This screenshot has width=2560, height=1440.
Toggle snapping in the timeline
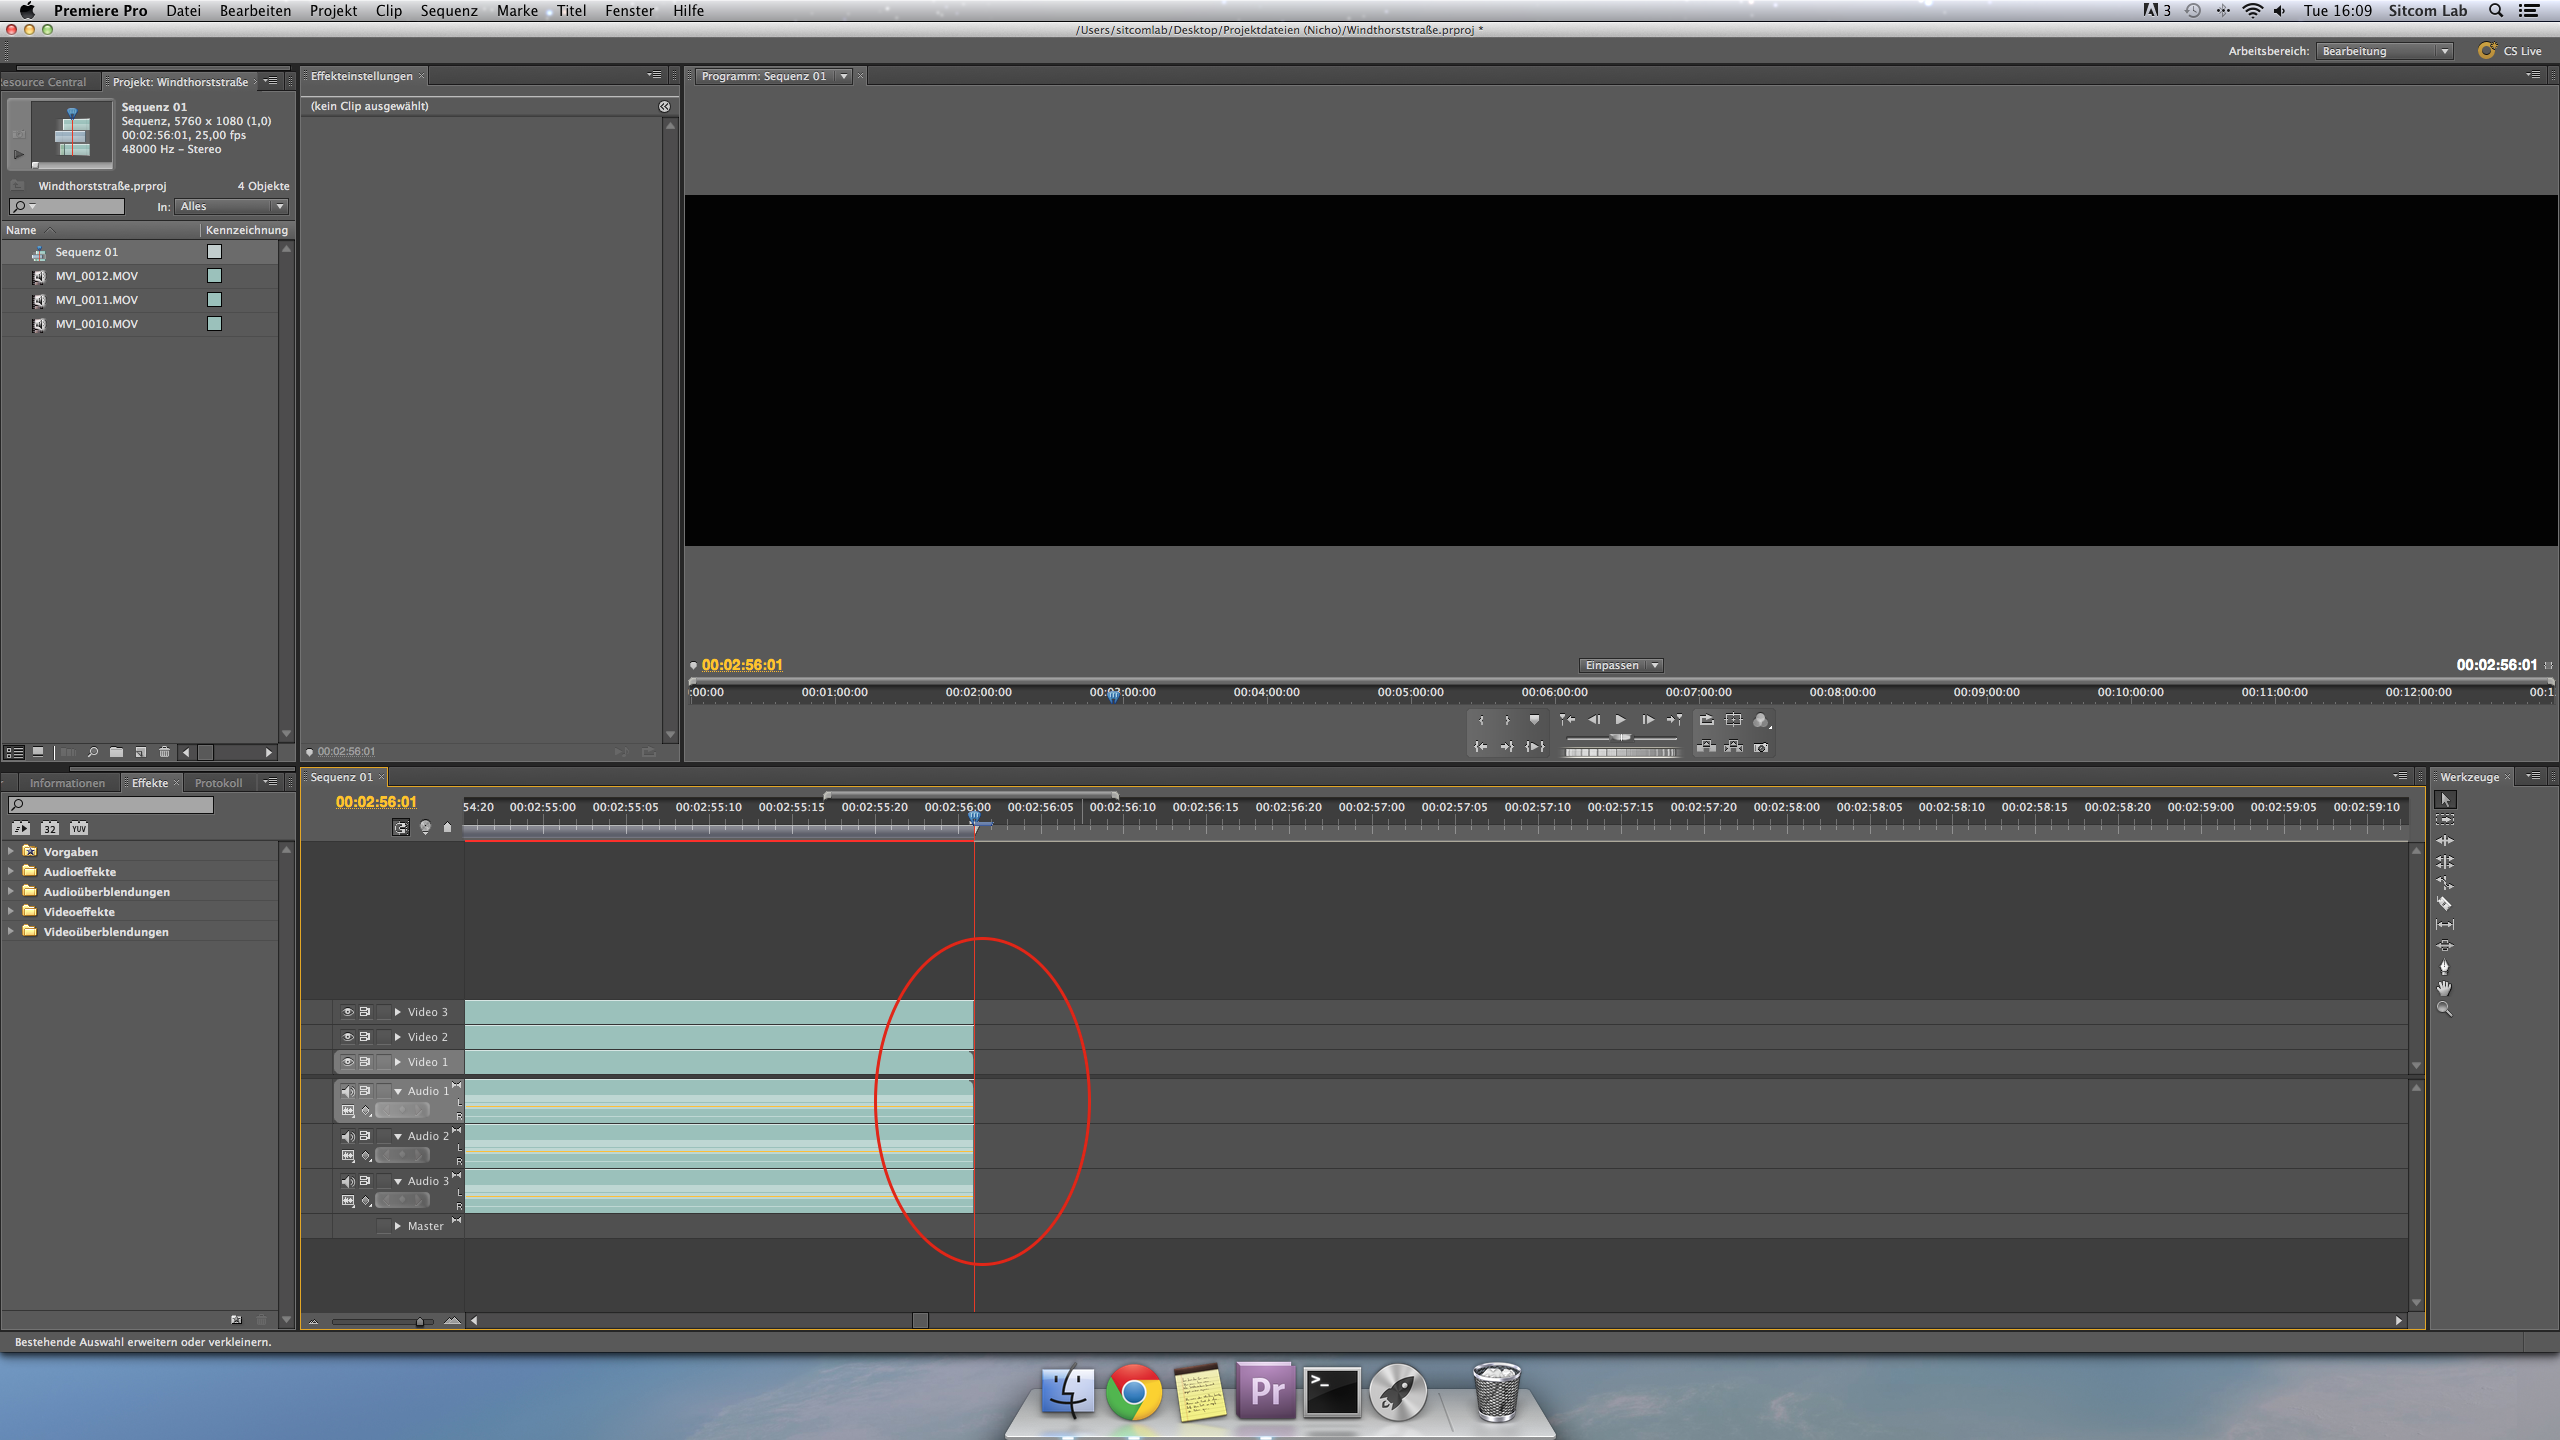pos(401,828)
